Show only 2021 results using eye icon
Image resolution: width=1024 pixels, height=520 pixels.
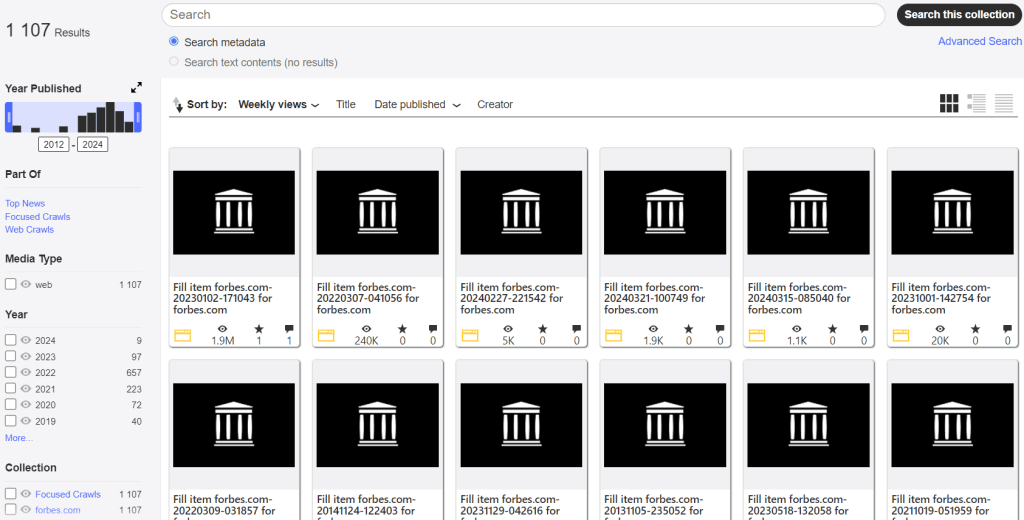coord(26,388)
